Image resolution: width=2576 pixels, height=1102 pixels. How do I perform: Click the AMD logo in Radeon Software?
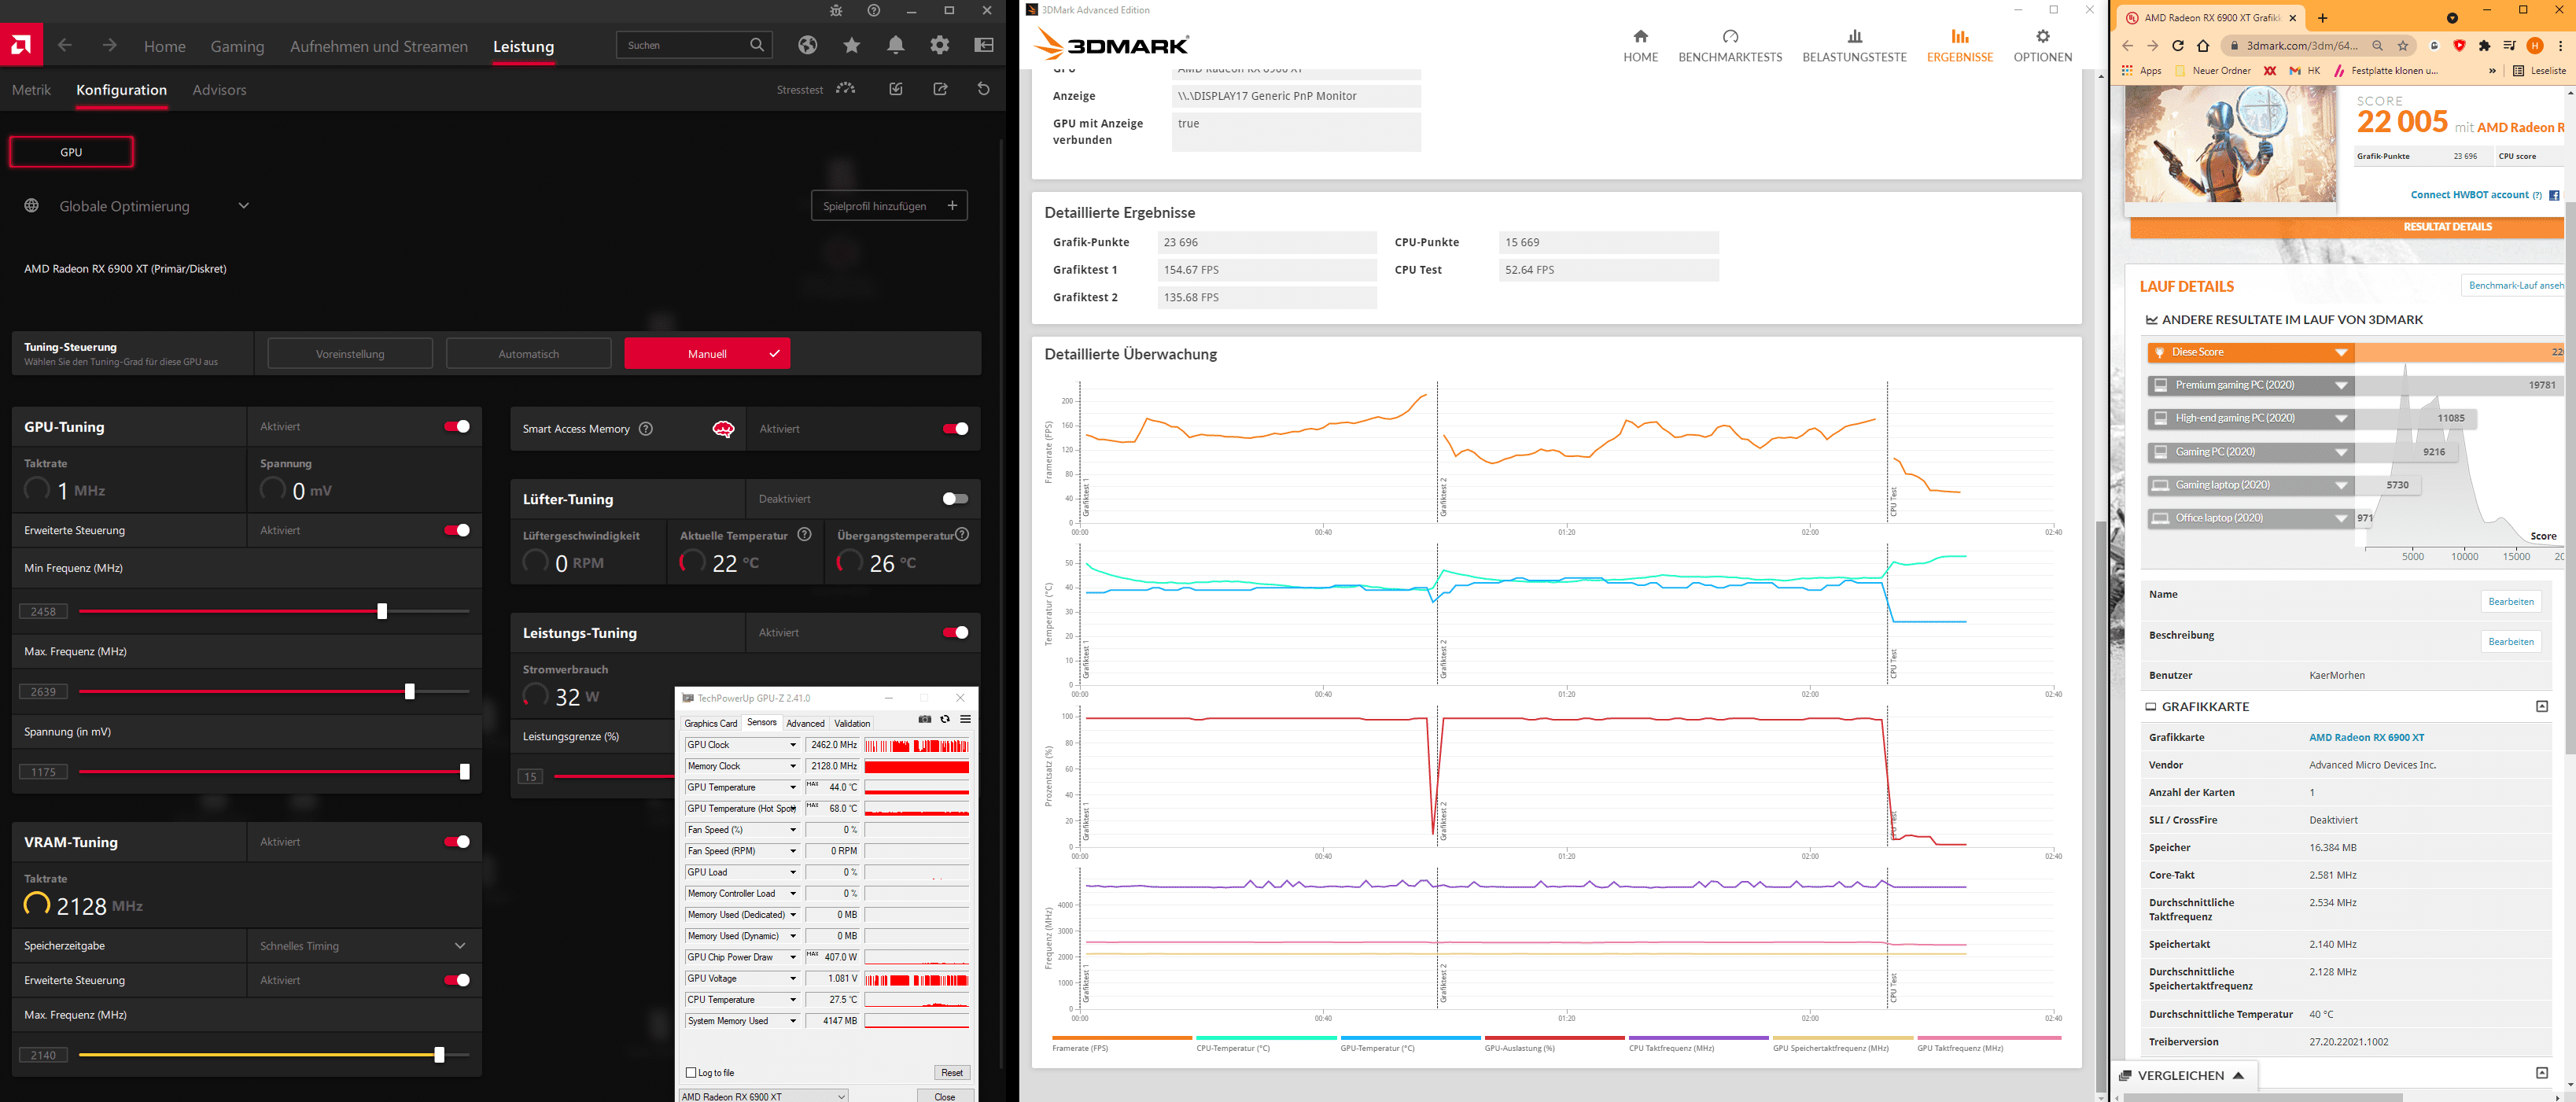[x=21, y=45]
